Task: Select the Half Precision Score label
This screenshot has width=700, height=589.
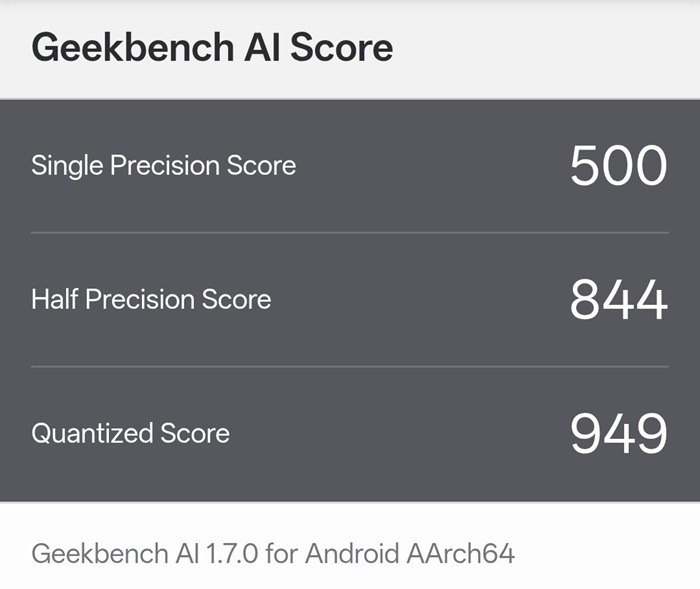Action: tap(151, 299)
